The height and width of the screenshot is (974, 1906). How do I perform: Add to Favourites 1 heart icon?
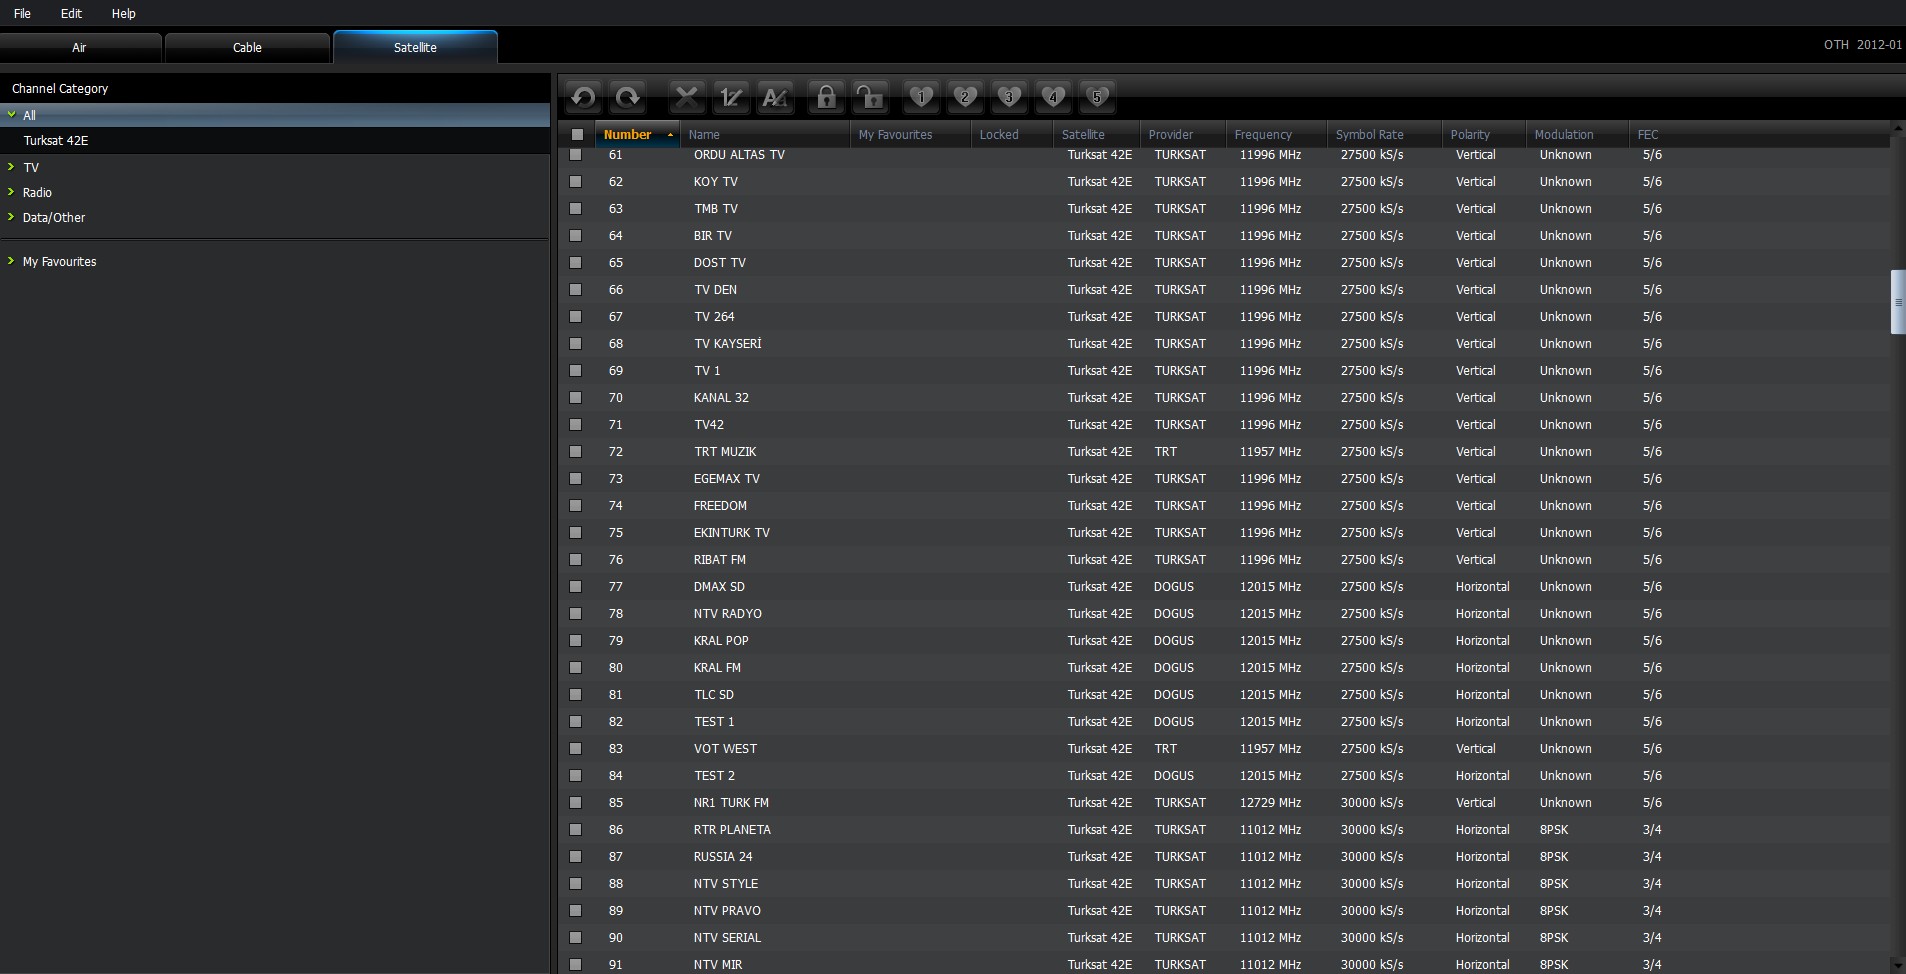pyautogui.click(x=921, y=97)
